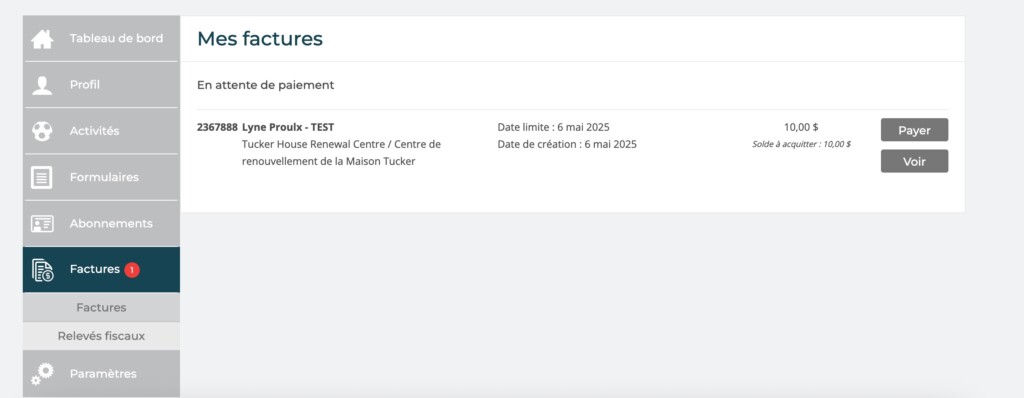The image size is (1024, 398).
Task: Open the Relevés fiscaux submenu item
Action: point(101,336)
